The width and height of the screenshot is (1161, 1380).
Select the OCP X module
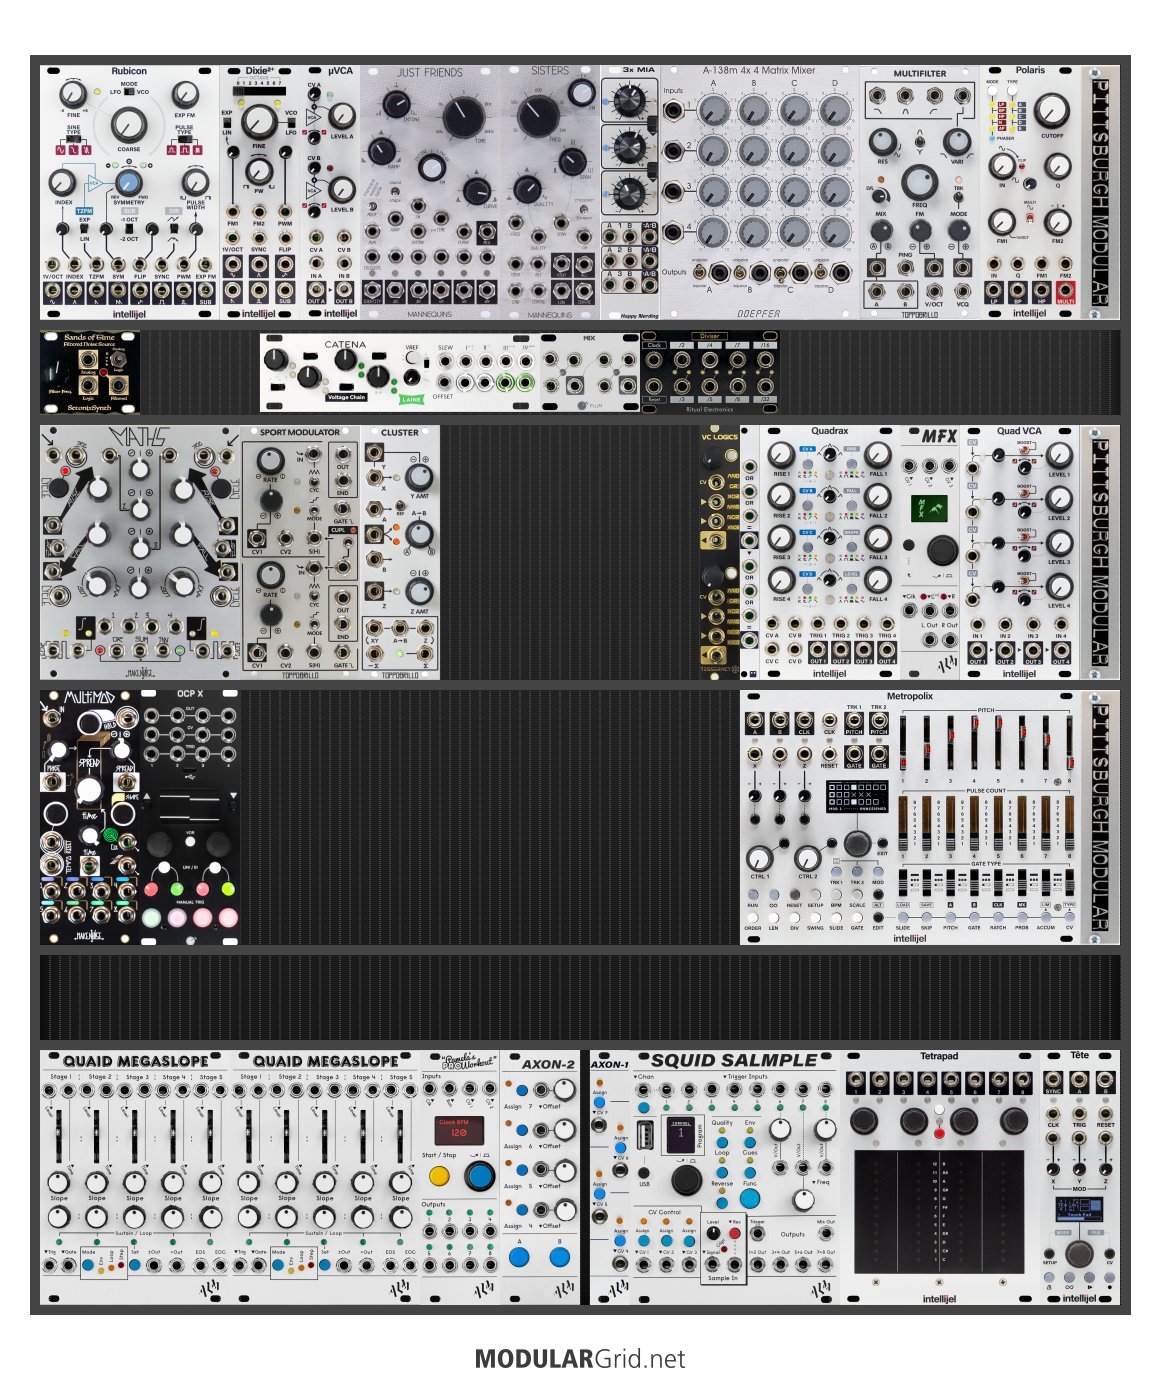coord(190,817)
